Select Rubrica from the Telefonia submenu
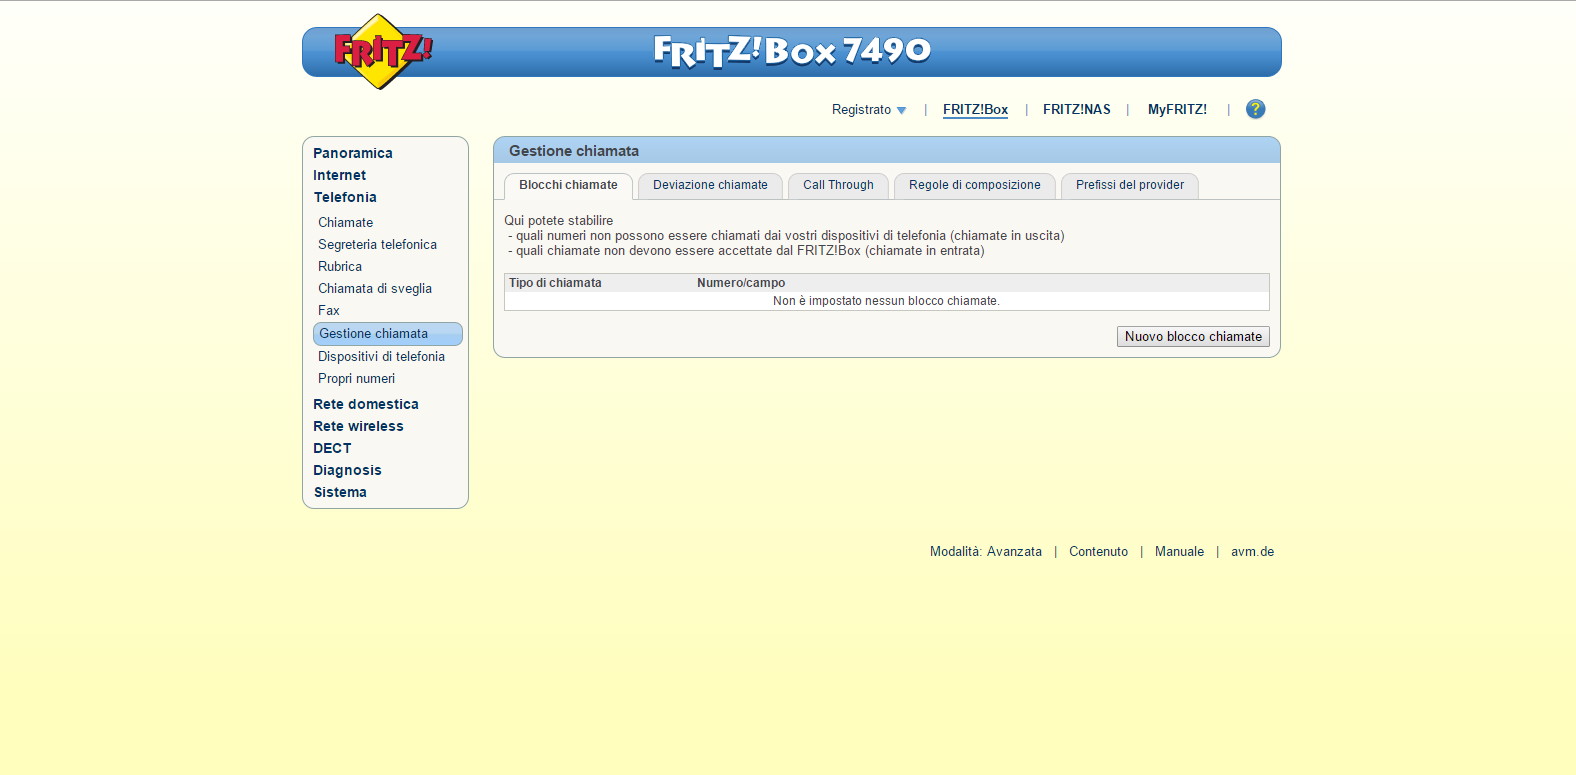 point(340,266)
